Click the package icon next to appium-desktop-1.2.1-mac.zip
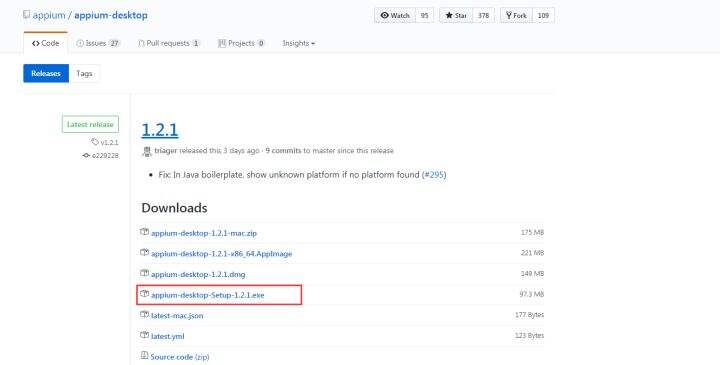Screen dimensions: 720x365 coord(145,232)
